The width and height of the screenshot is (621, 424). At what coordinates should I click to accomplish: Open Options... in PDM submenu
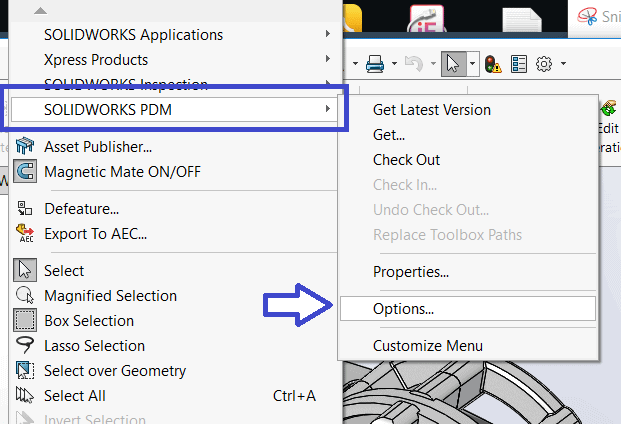pos(468,308)
